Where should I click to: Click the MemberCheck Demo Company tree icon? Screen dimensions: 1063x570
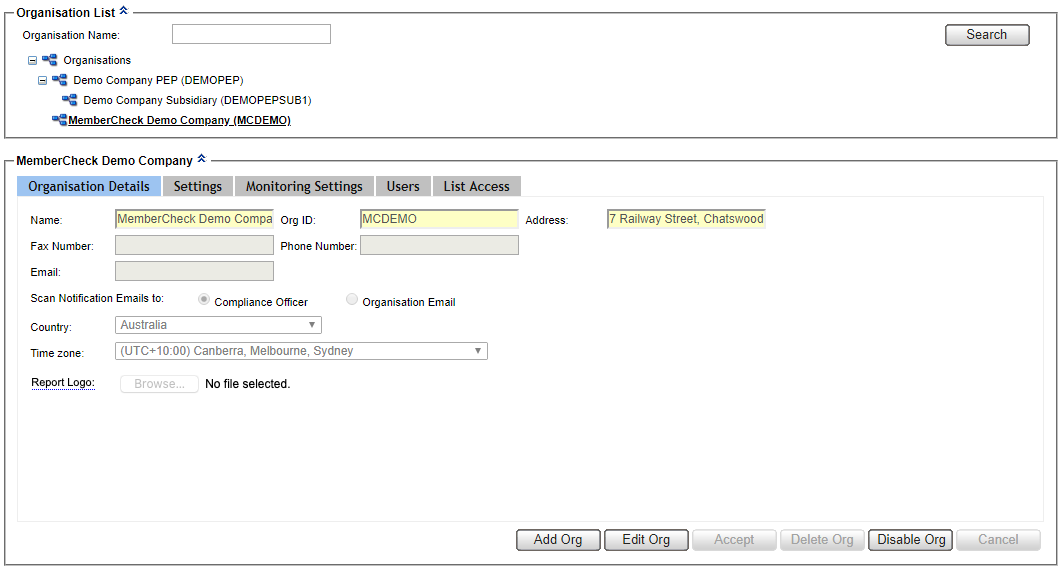coord(60,120)
